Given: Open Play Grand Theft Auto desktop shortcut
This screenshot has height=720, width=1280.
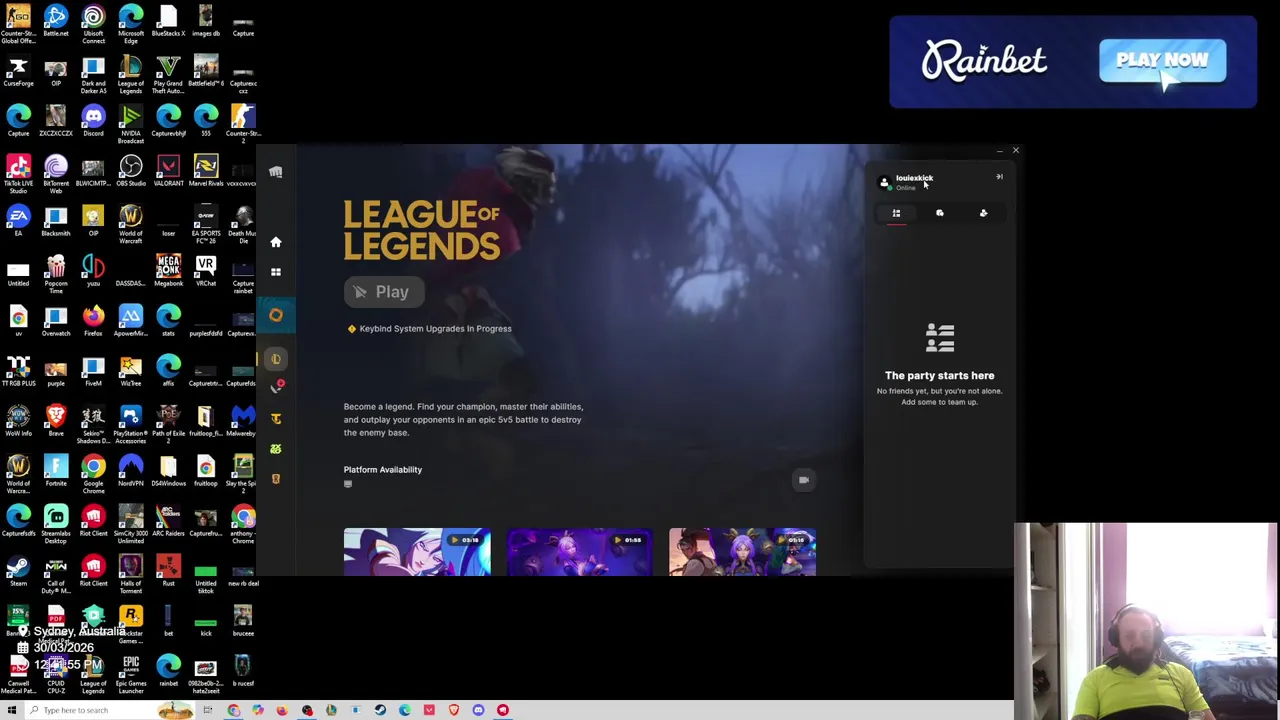Looking at the screenshot, I should click(168, 74).
